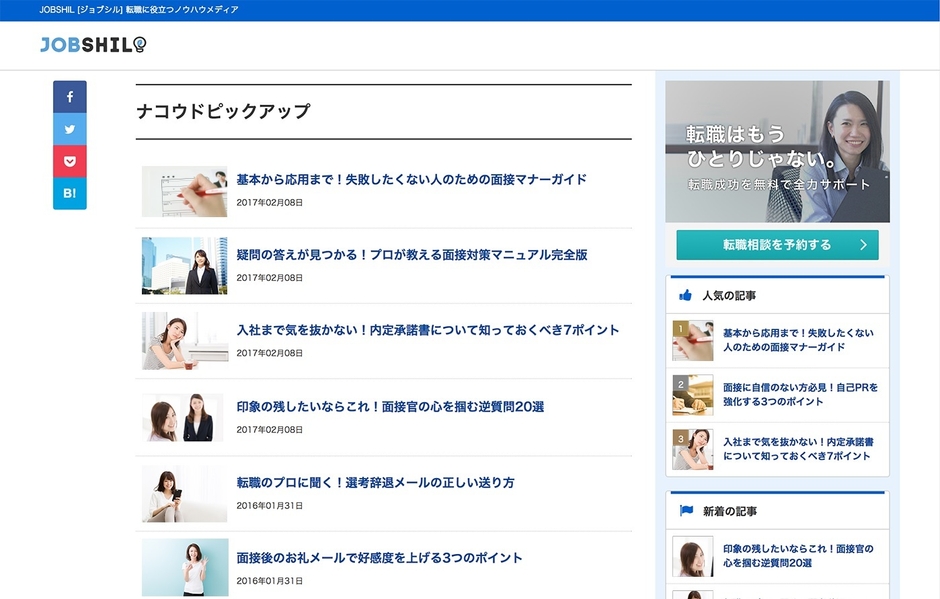
Task: Open article 転職のプロに聞く！選考辞退メールの正しい送り方
Action: (375, 483)
